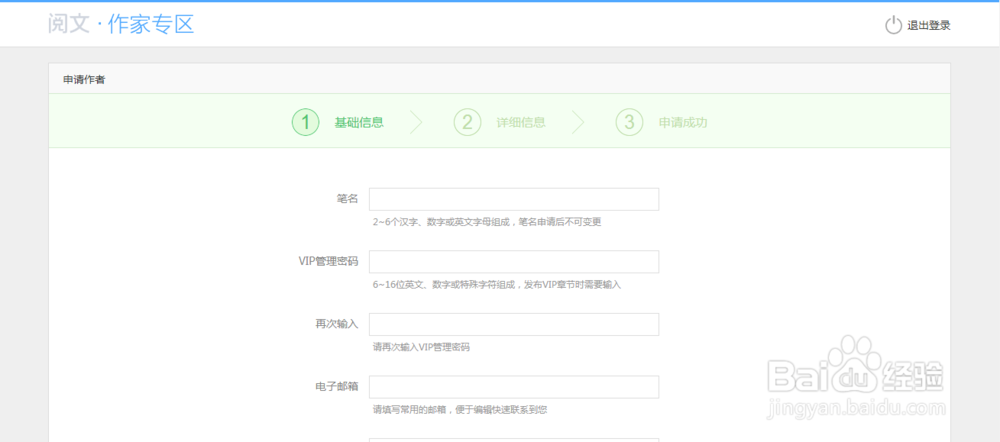Screen dimensions: 1000x442
Task: Click hint 请填写常用的邮箱
Action: pyautogui.click(x=408, y=410)
